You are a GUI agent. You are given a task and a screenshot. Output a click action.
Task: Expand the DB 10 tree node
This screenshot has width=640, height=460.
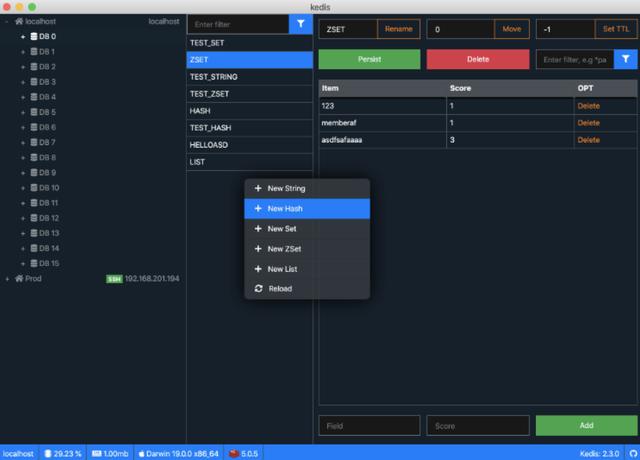click(23, 188)
